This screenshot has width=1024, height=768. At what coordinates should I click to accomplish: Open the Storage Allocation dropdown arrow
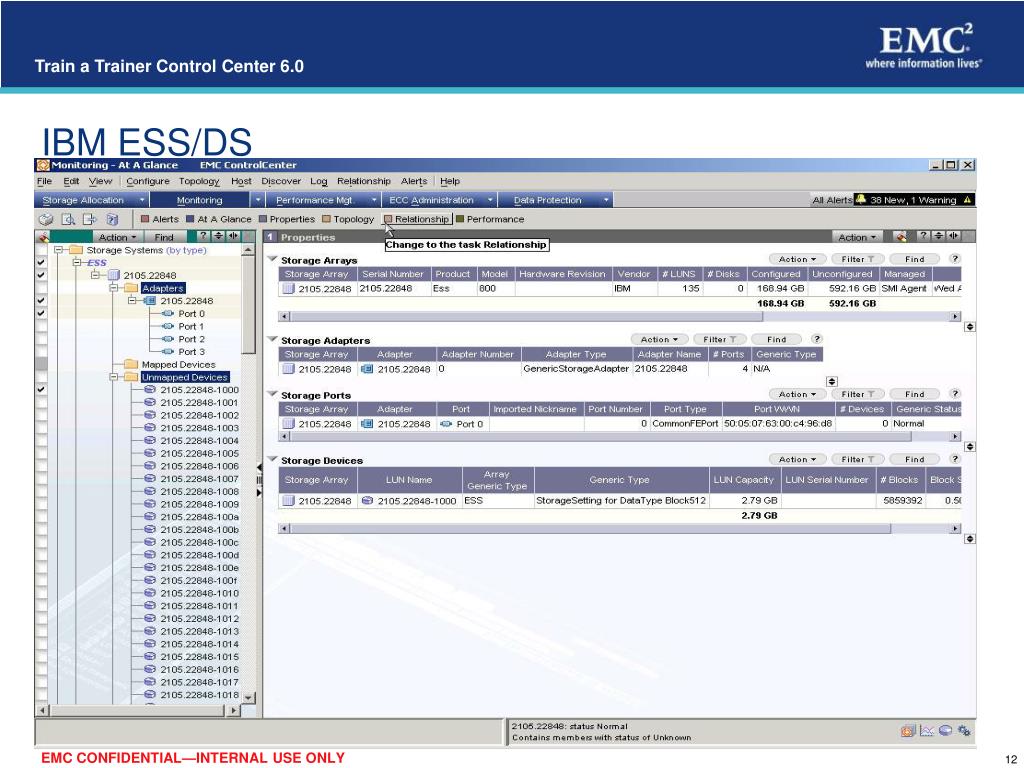coord(142,199)
